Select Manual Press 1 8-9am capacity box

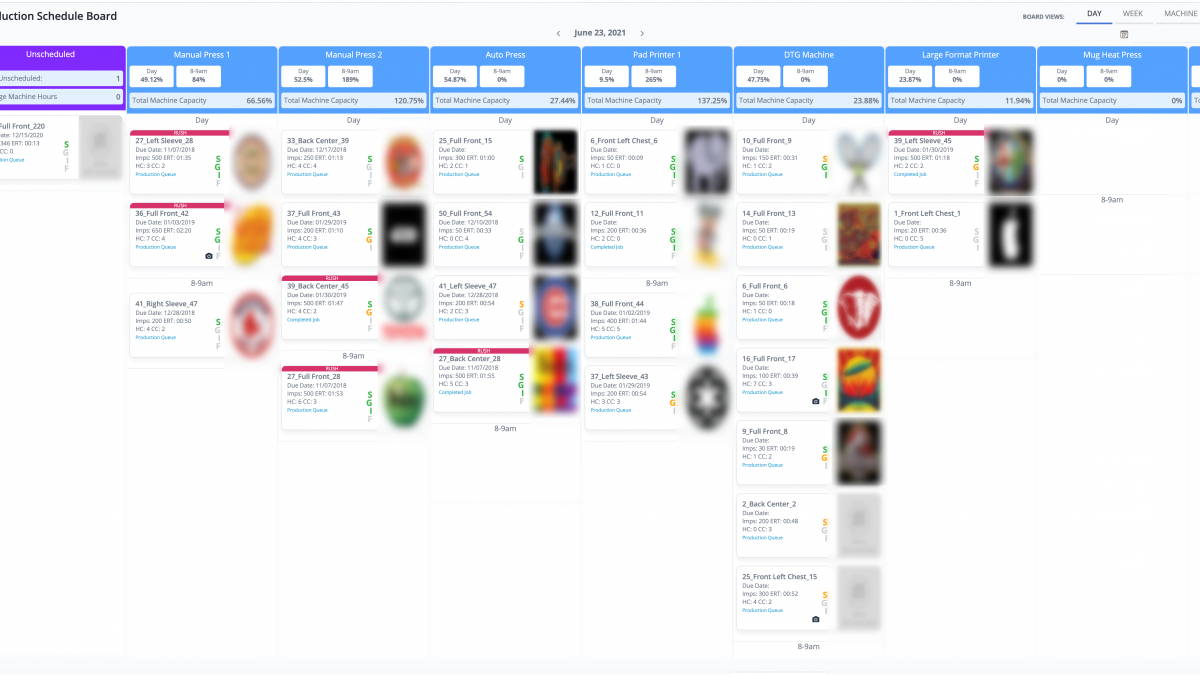(x=199, y=77)
